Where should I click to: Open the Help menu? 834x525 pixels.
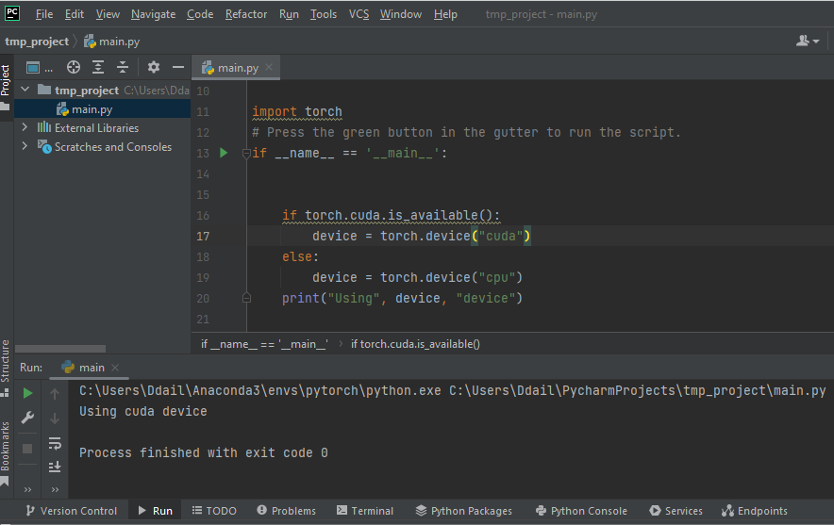click(445, 14)
